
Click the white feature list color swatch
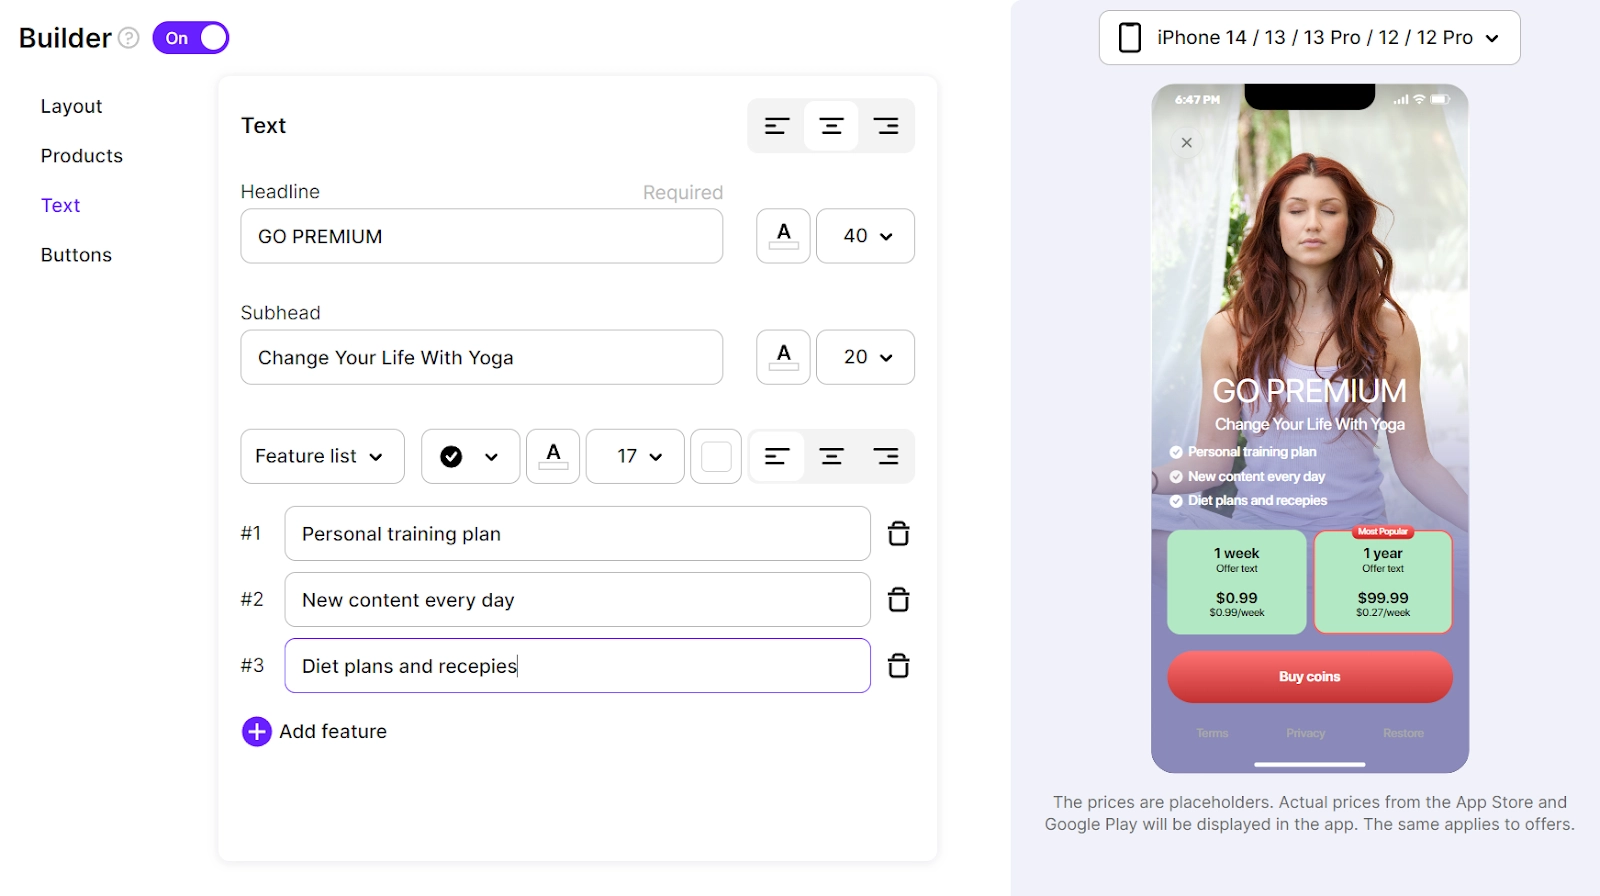click(716, 457)
